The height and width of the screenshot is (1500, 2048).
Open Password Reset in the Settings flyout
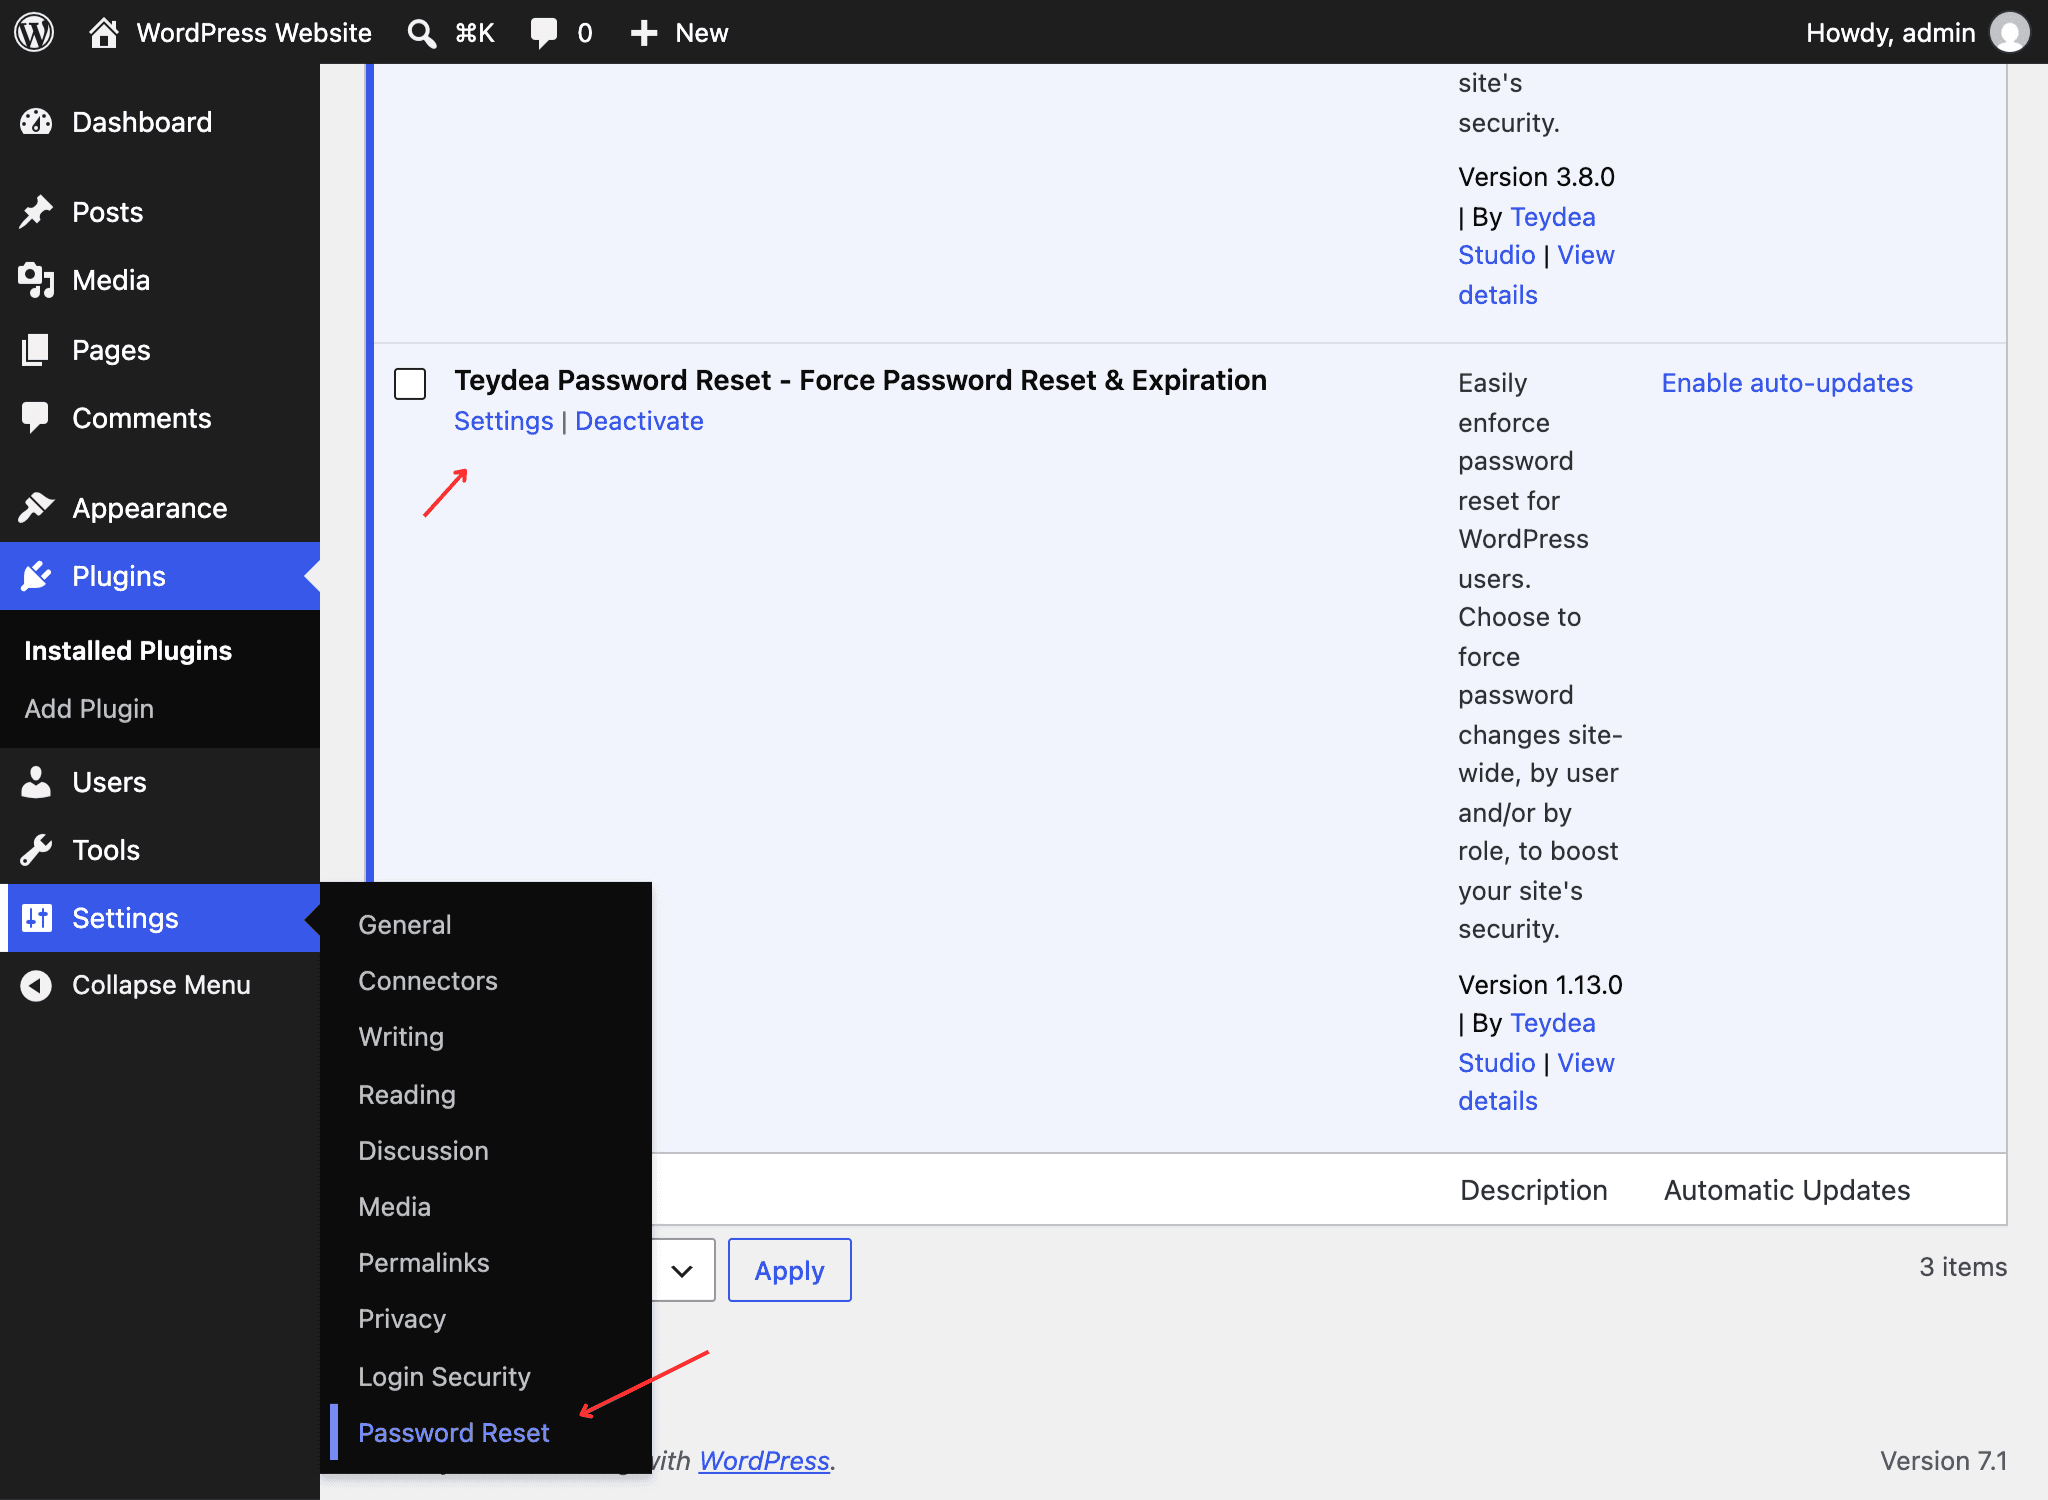click(x=454, y=1433)
